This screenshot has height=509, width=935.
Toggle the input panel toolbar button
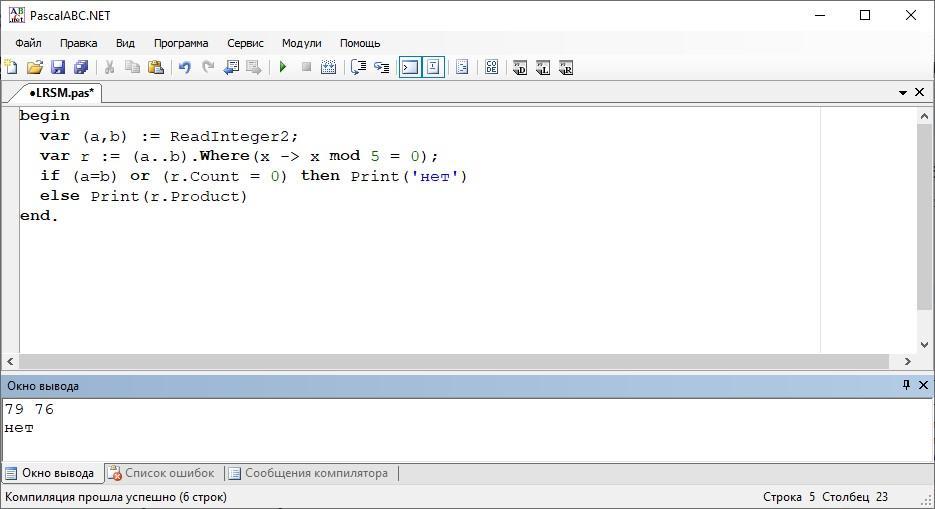click(x=434, y=67)
